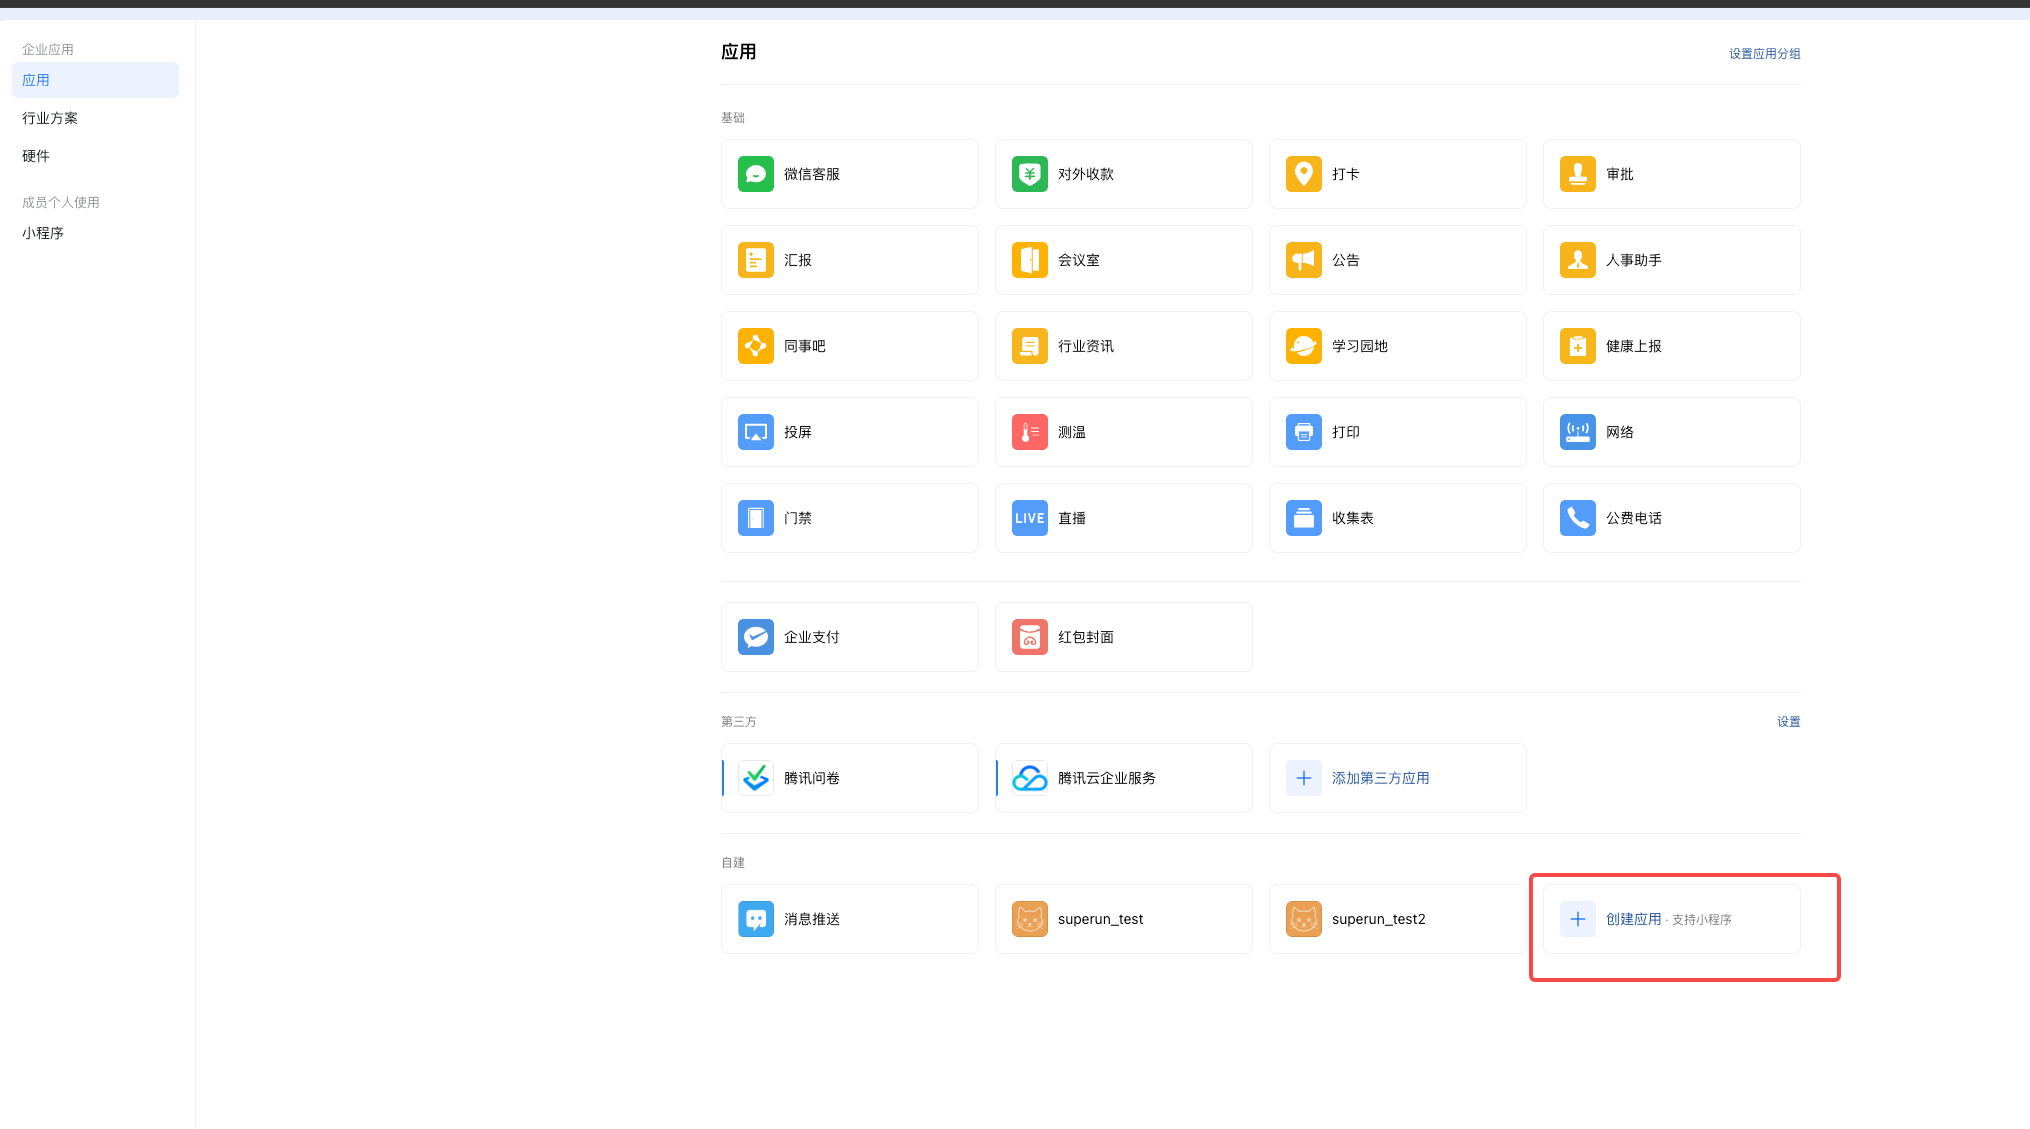This screenshot has height=1129, width=2030.
Task: Open the 公费电话 phone icon
Action: 1577,518
